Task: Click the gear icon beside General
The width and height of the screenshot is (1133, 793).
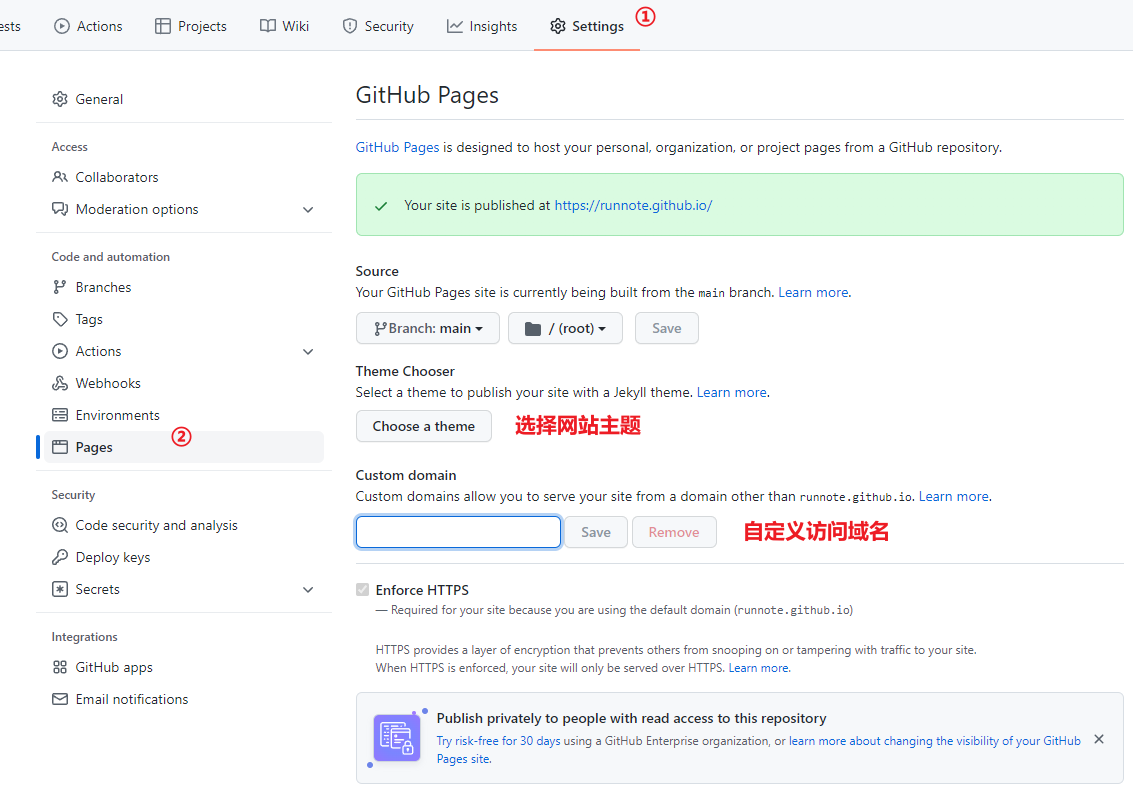Action: click(60, 99)
